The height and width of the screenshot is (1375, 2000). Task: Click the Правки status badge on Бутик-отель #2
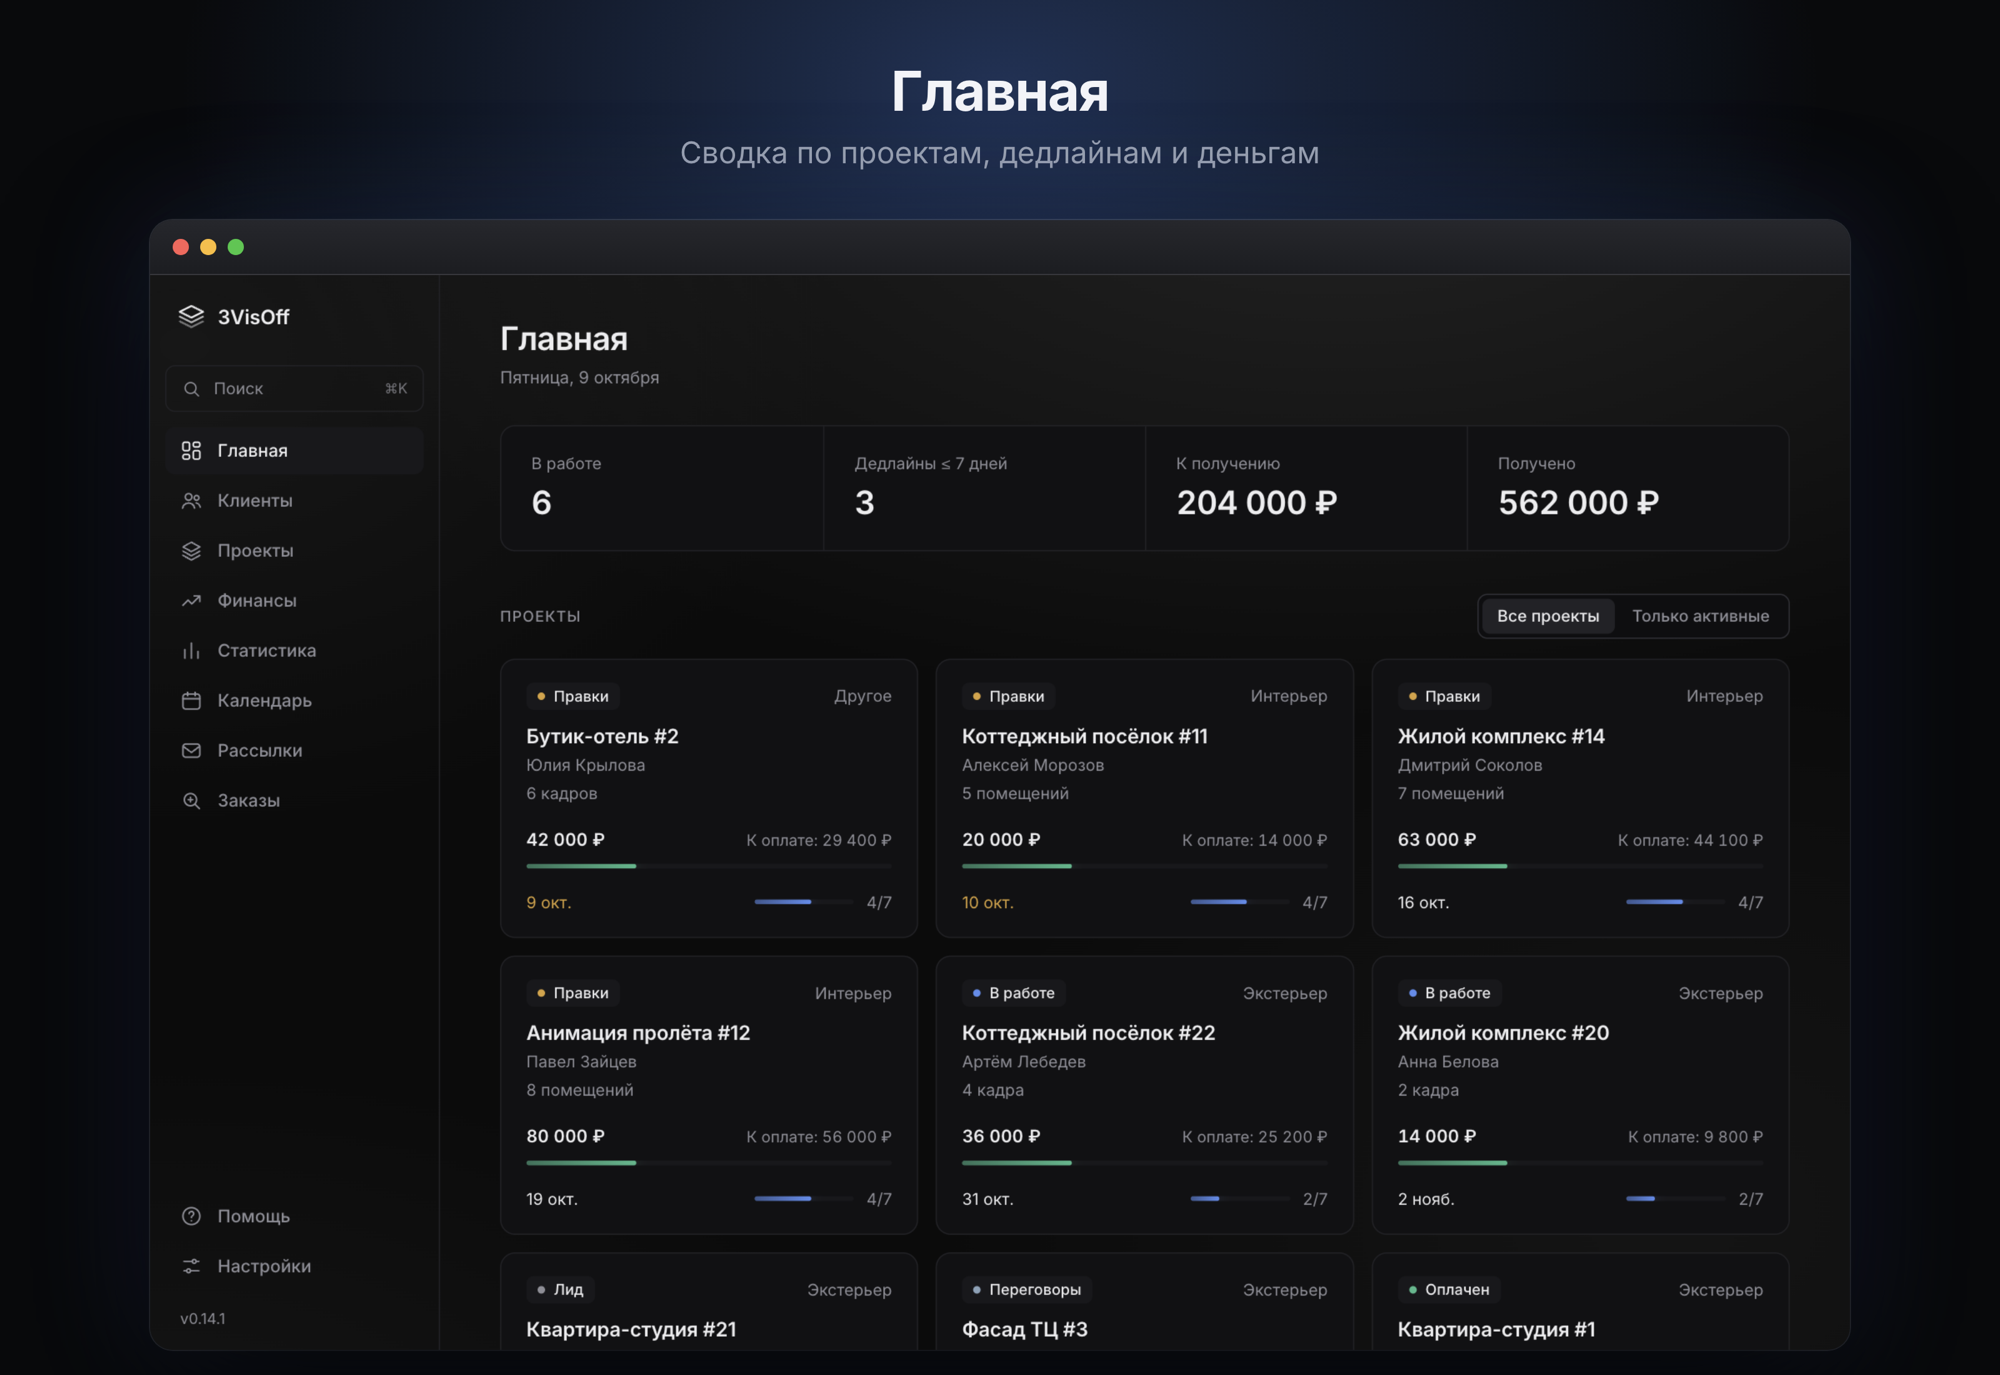click(573, 696)
